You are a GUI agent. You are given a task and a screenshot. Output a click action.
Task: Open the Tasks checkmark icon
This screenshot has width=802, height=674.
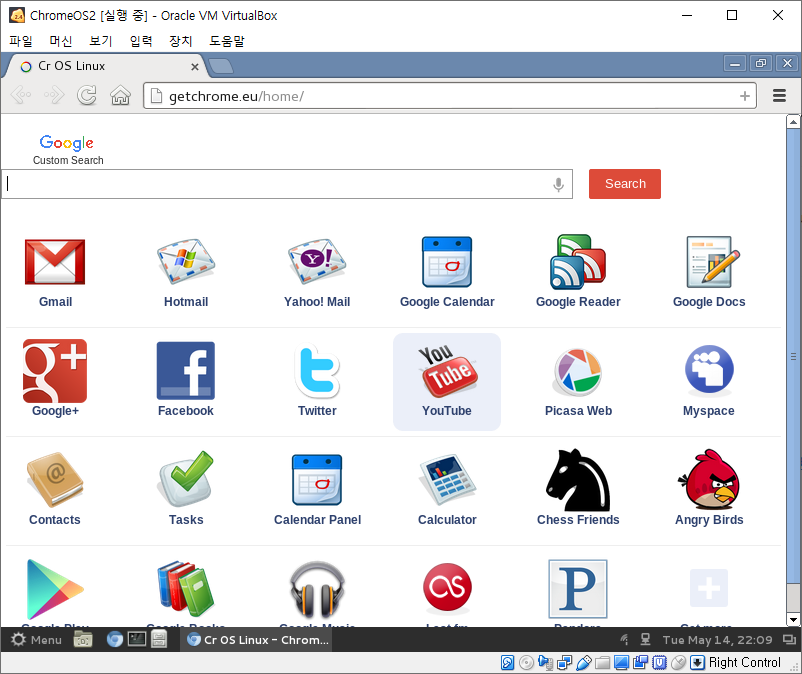(x=186, y=478)
